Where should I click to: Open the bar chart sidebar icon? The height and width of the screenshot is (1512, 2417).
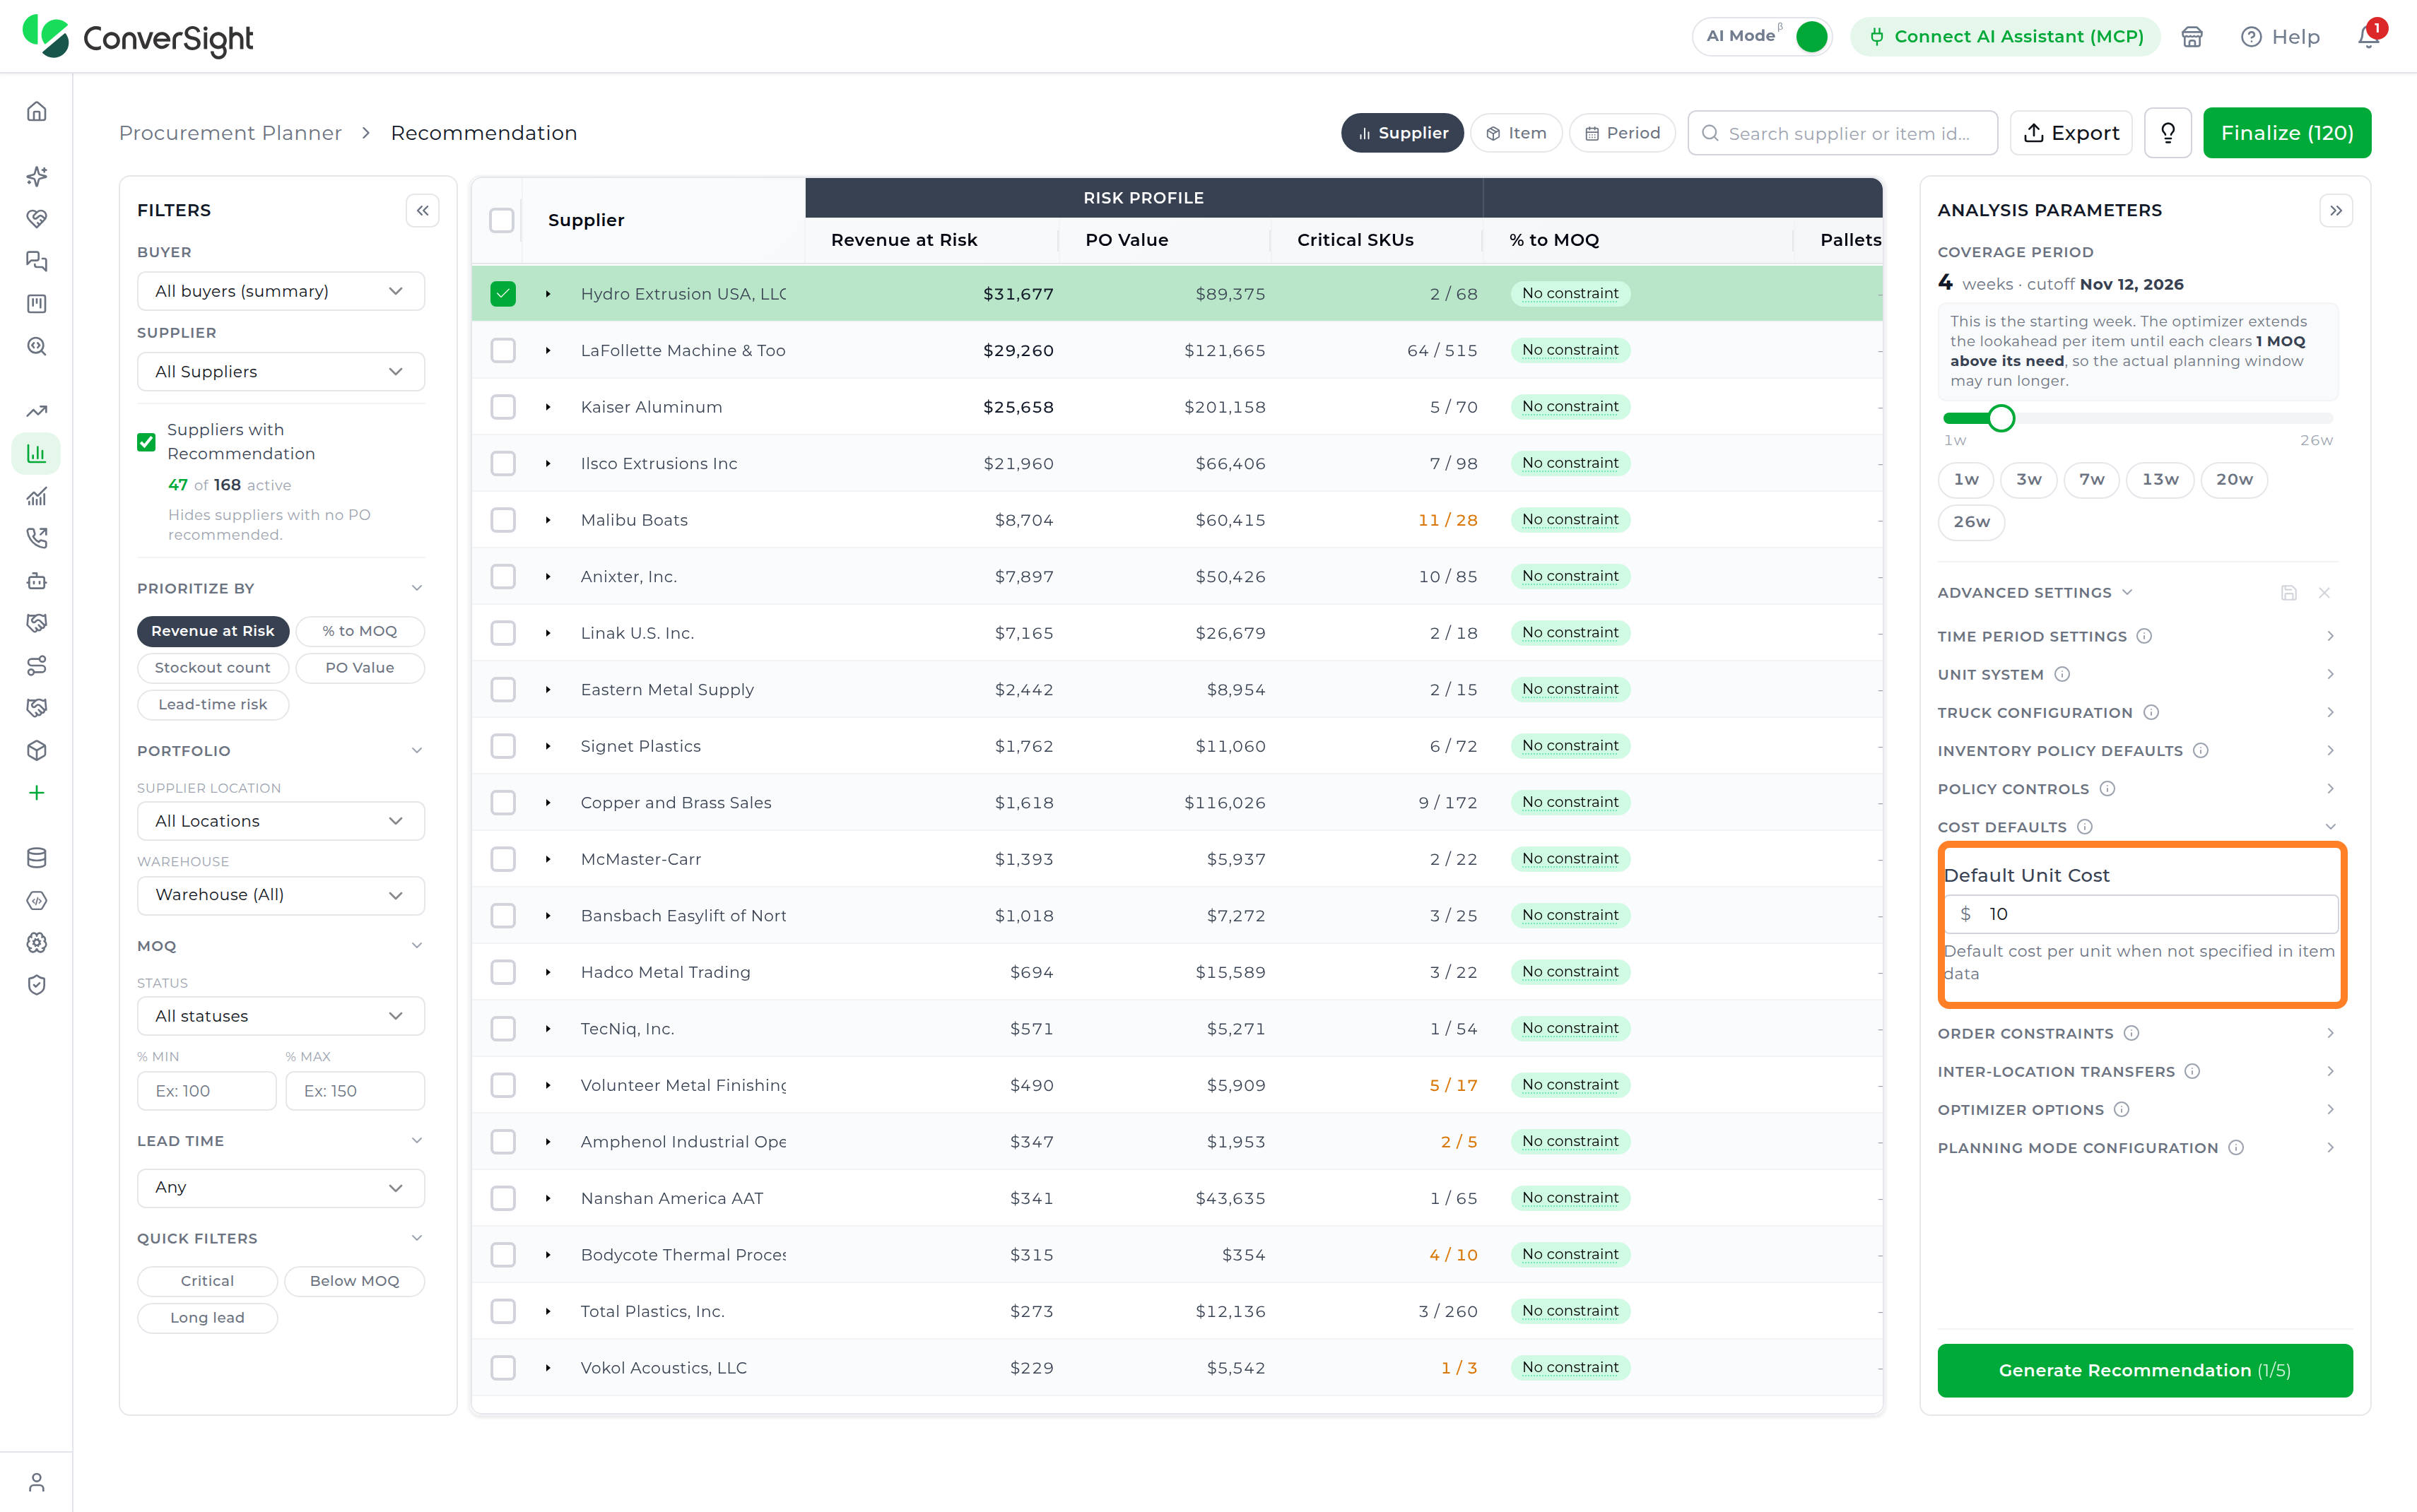coord(37,454)
